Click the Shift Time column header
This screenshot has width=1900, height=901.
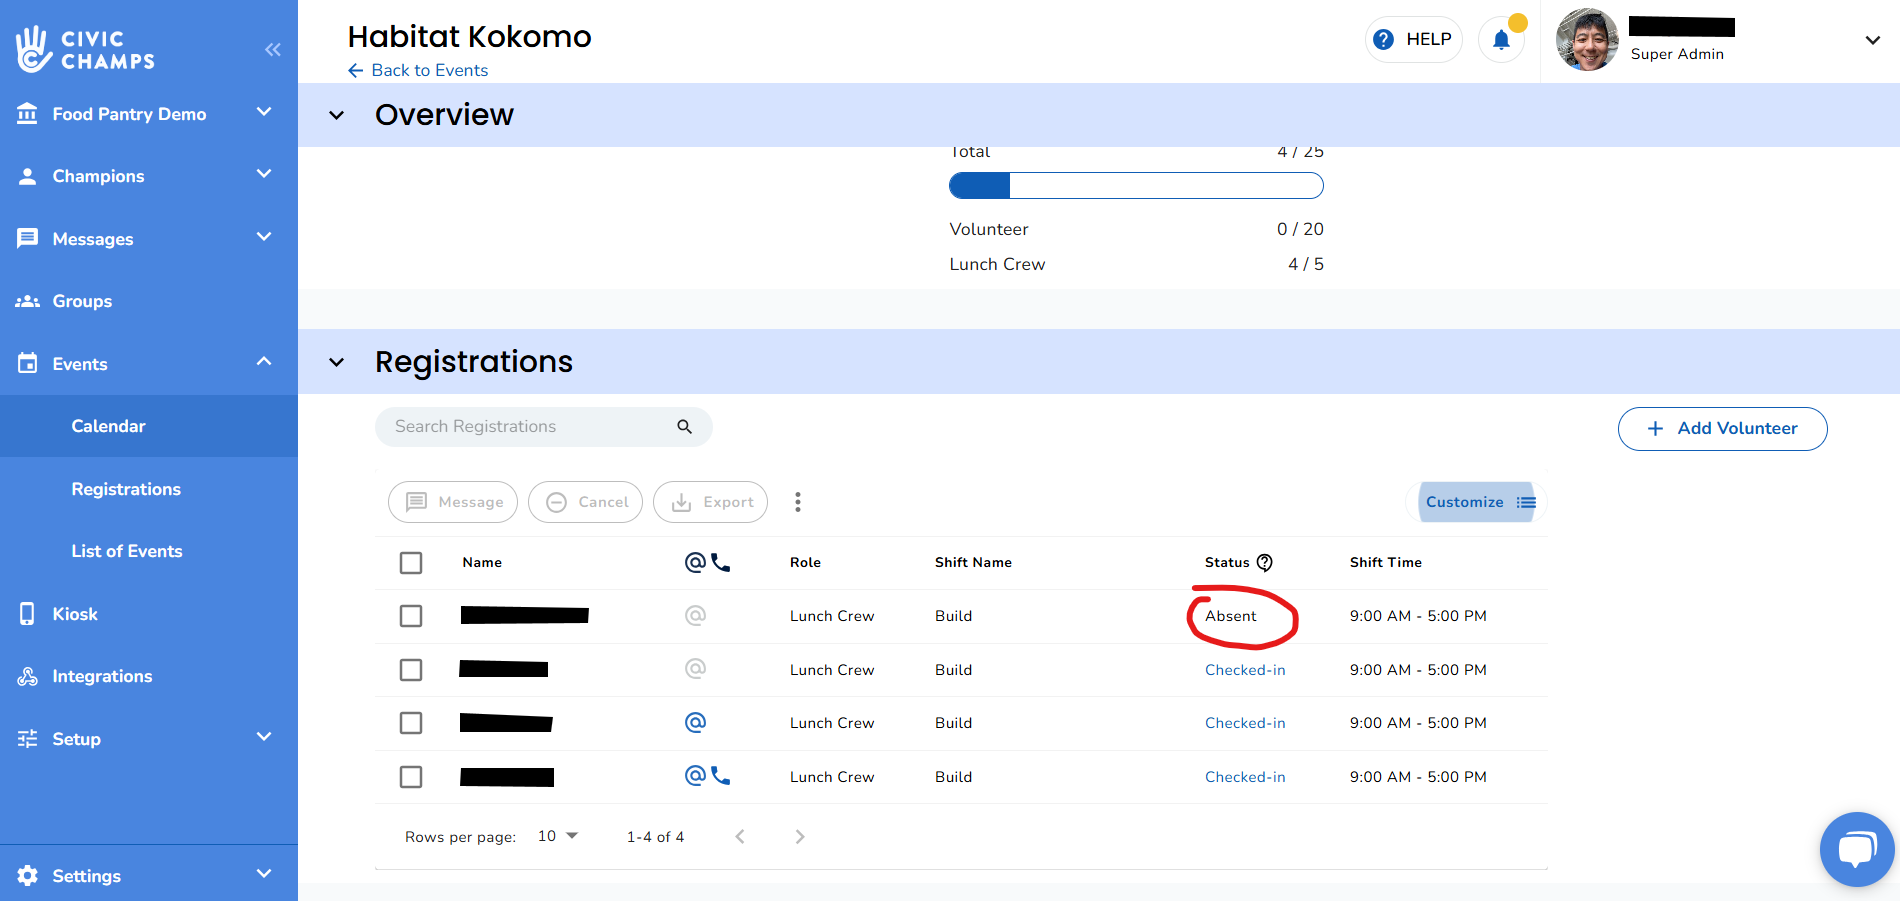(1386, 562)
